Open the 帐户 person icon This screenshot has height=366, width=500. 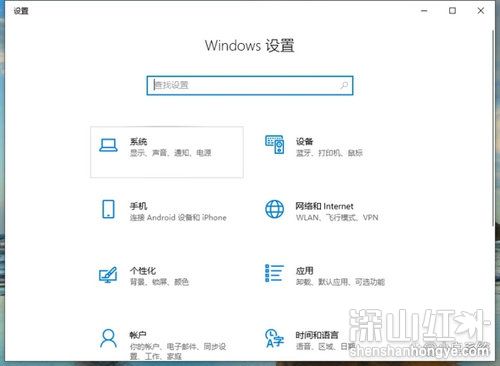108,338
